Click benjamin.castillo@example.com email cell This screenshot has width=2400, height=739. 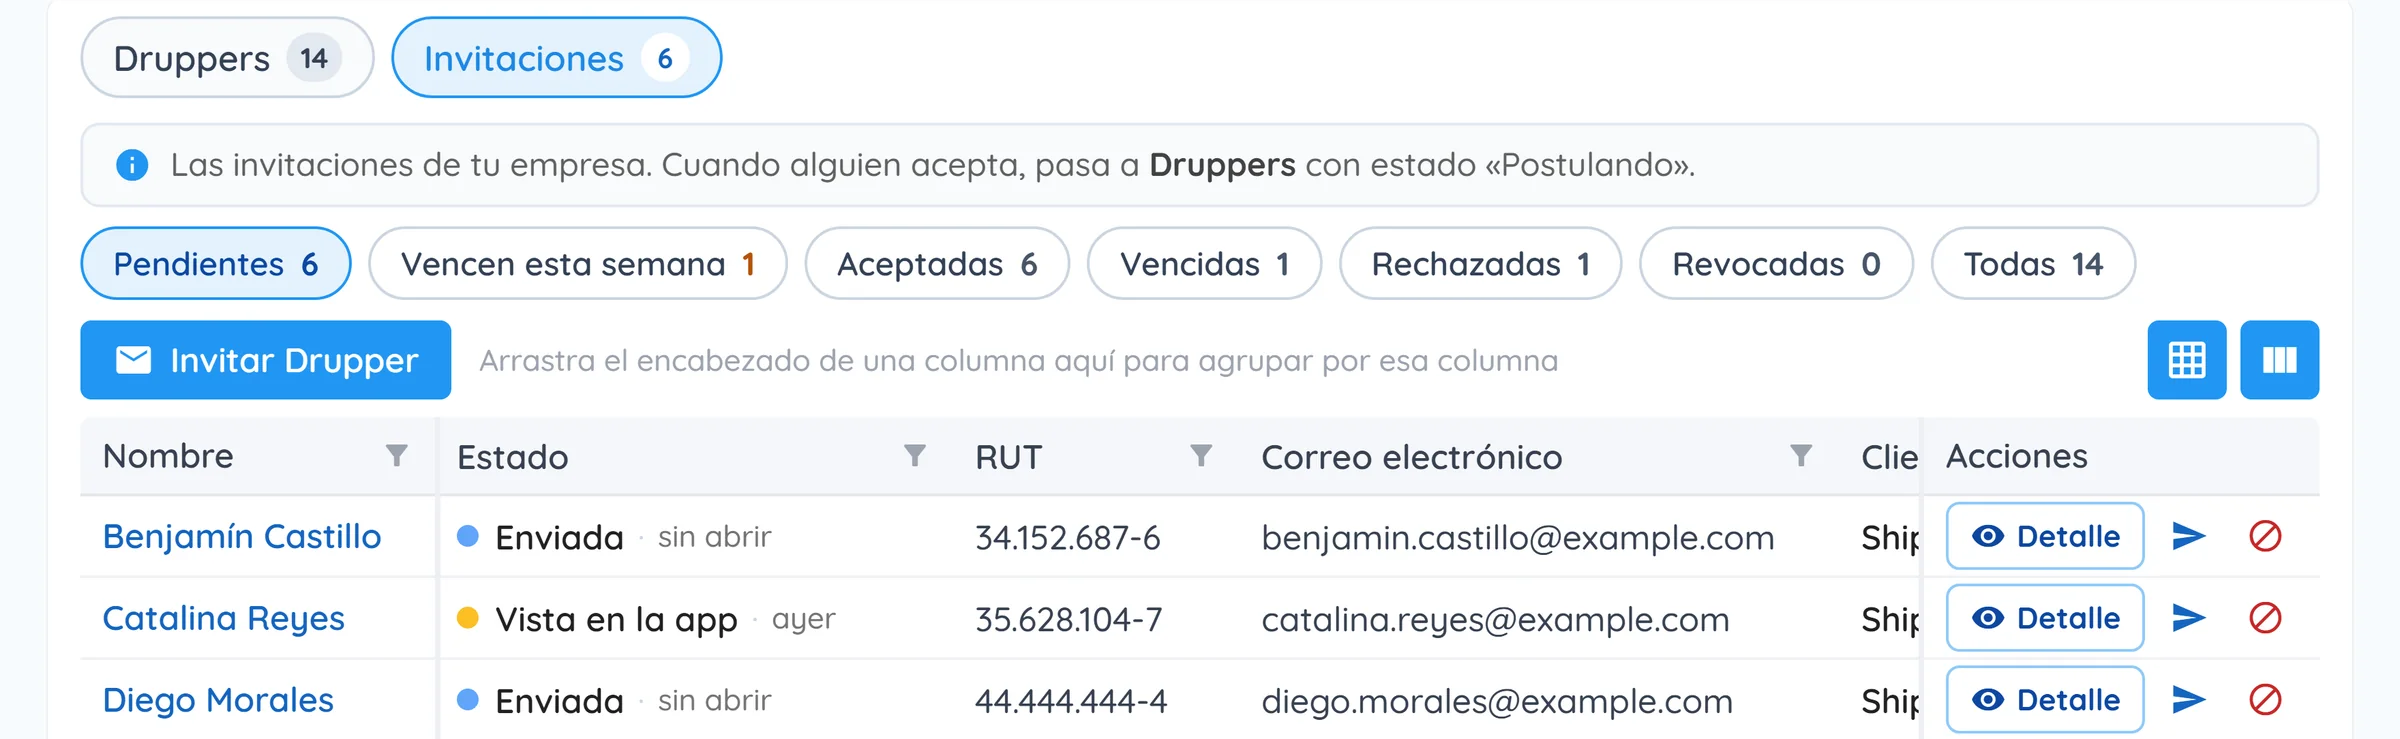[1517, 538]
